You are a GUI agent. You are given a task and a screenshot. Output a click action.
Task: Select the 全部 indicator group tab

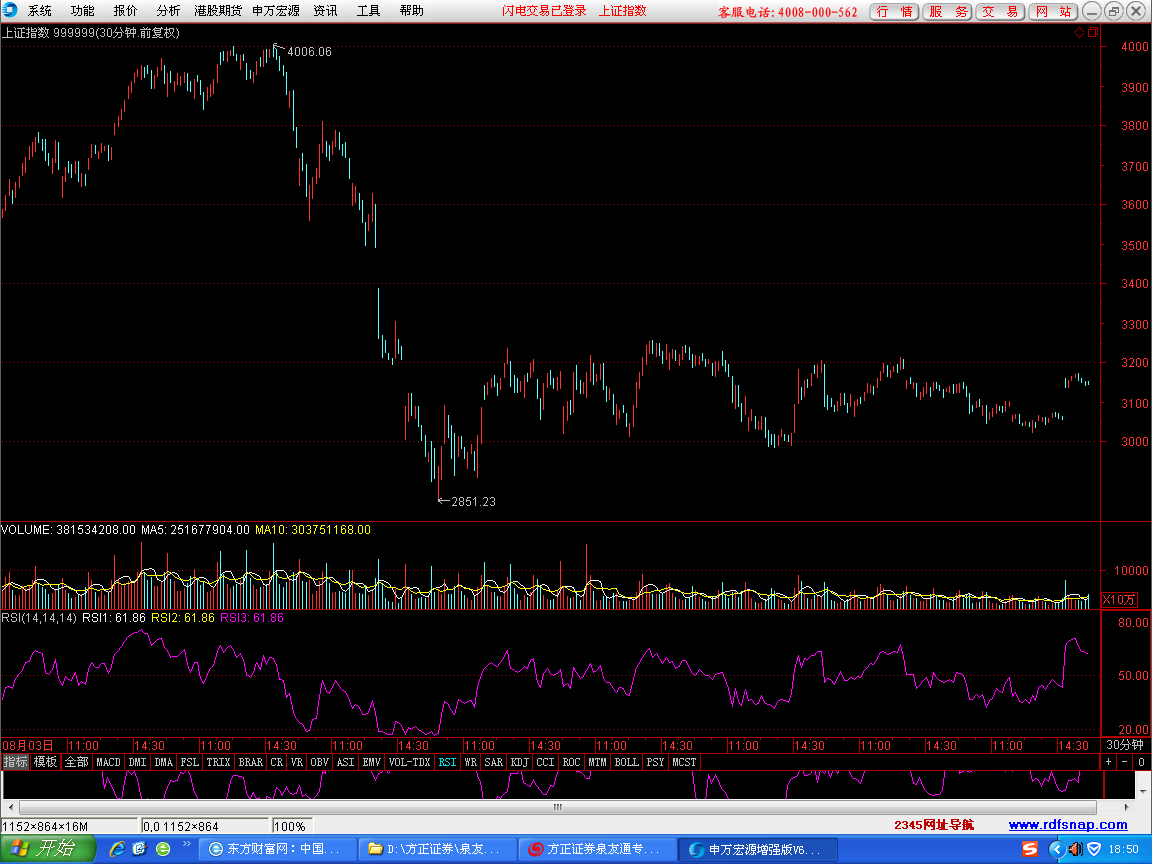(x=76, y=762)
